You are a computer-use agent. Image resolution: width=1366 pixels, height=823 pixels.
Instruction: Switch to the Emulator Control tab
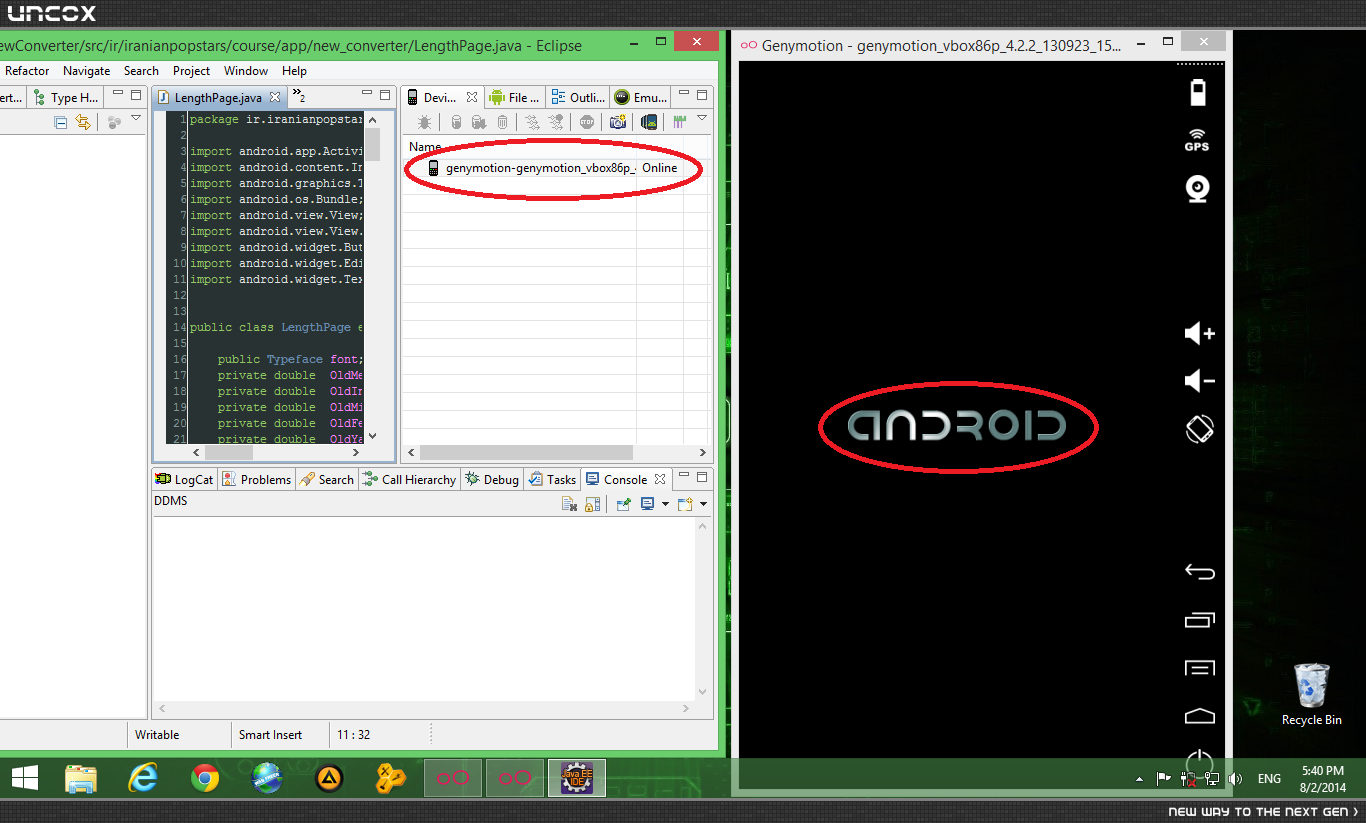(640, 98)
